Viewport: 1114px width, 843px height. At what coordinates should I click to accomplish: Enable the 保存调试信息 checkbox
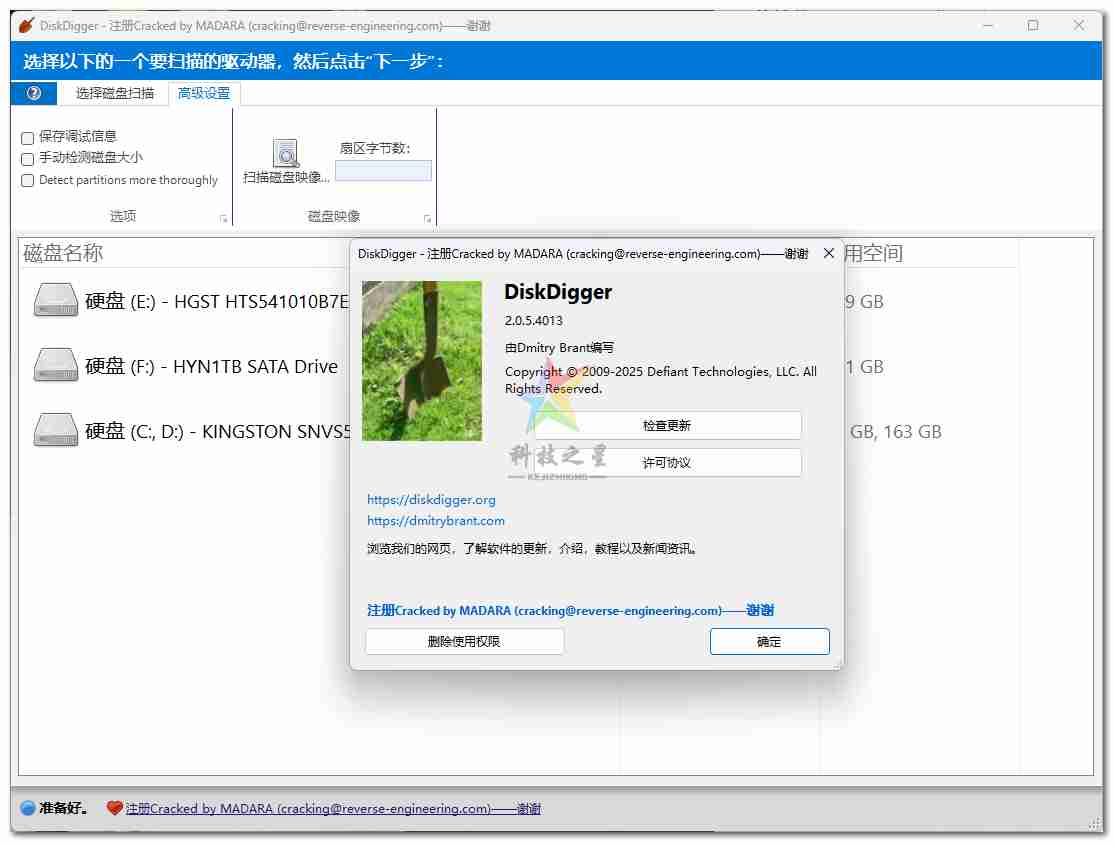click(28, 138)
